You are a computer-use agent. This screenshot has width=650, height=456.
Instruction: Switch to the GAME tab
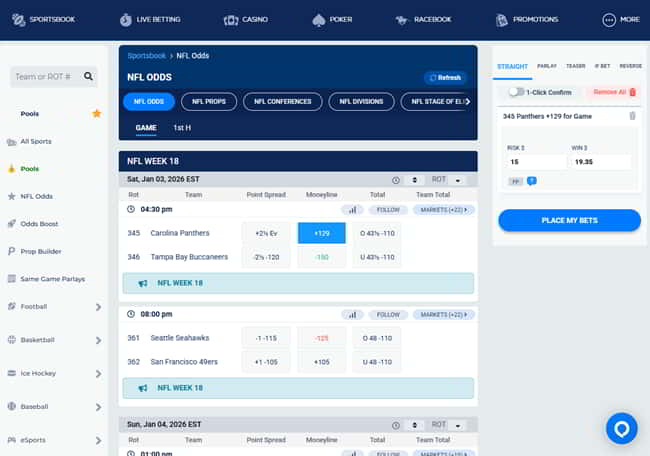tap(146, 128)
